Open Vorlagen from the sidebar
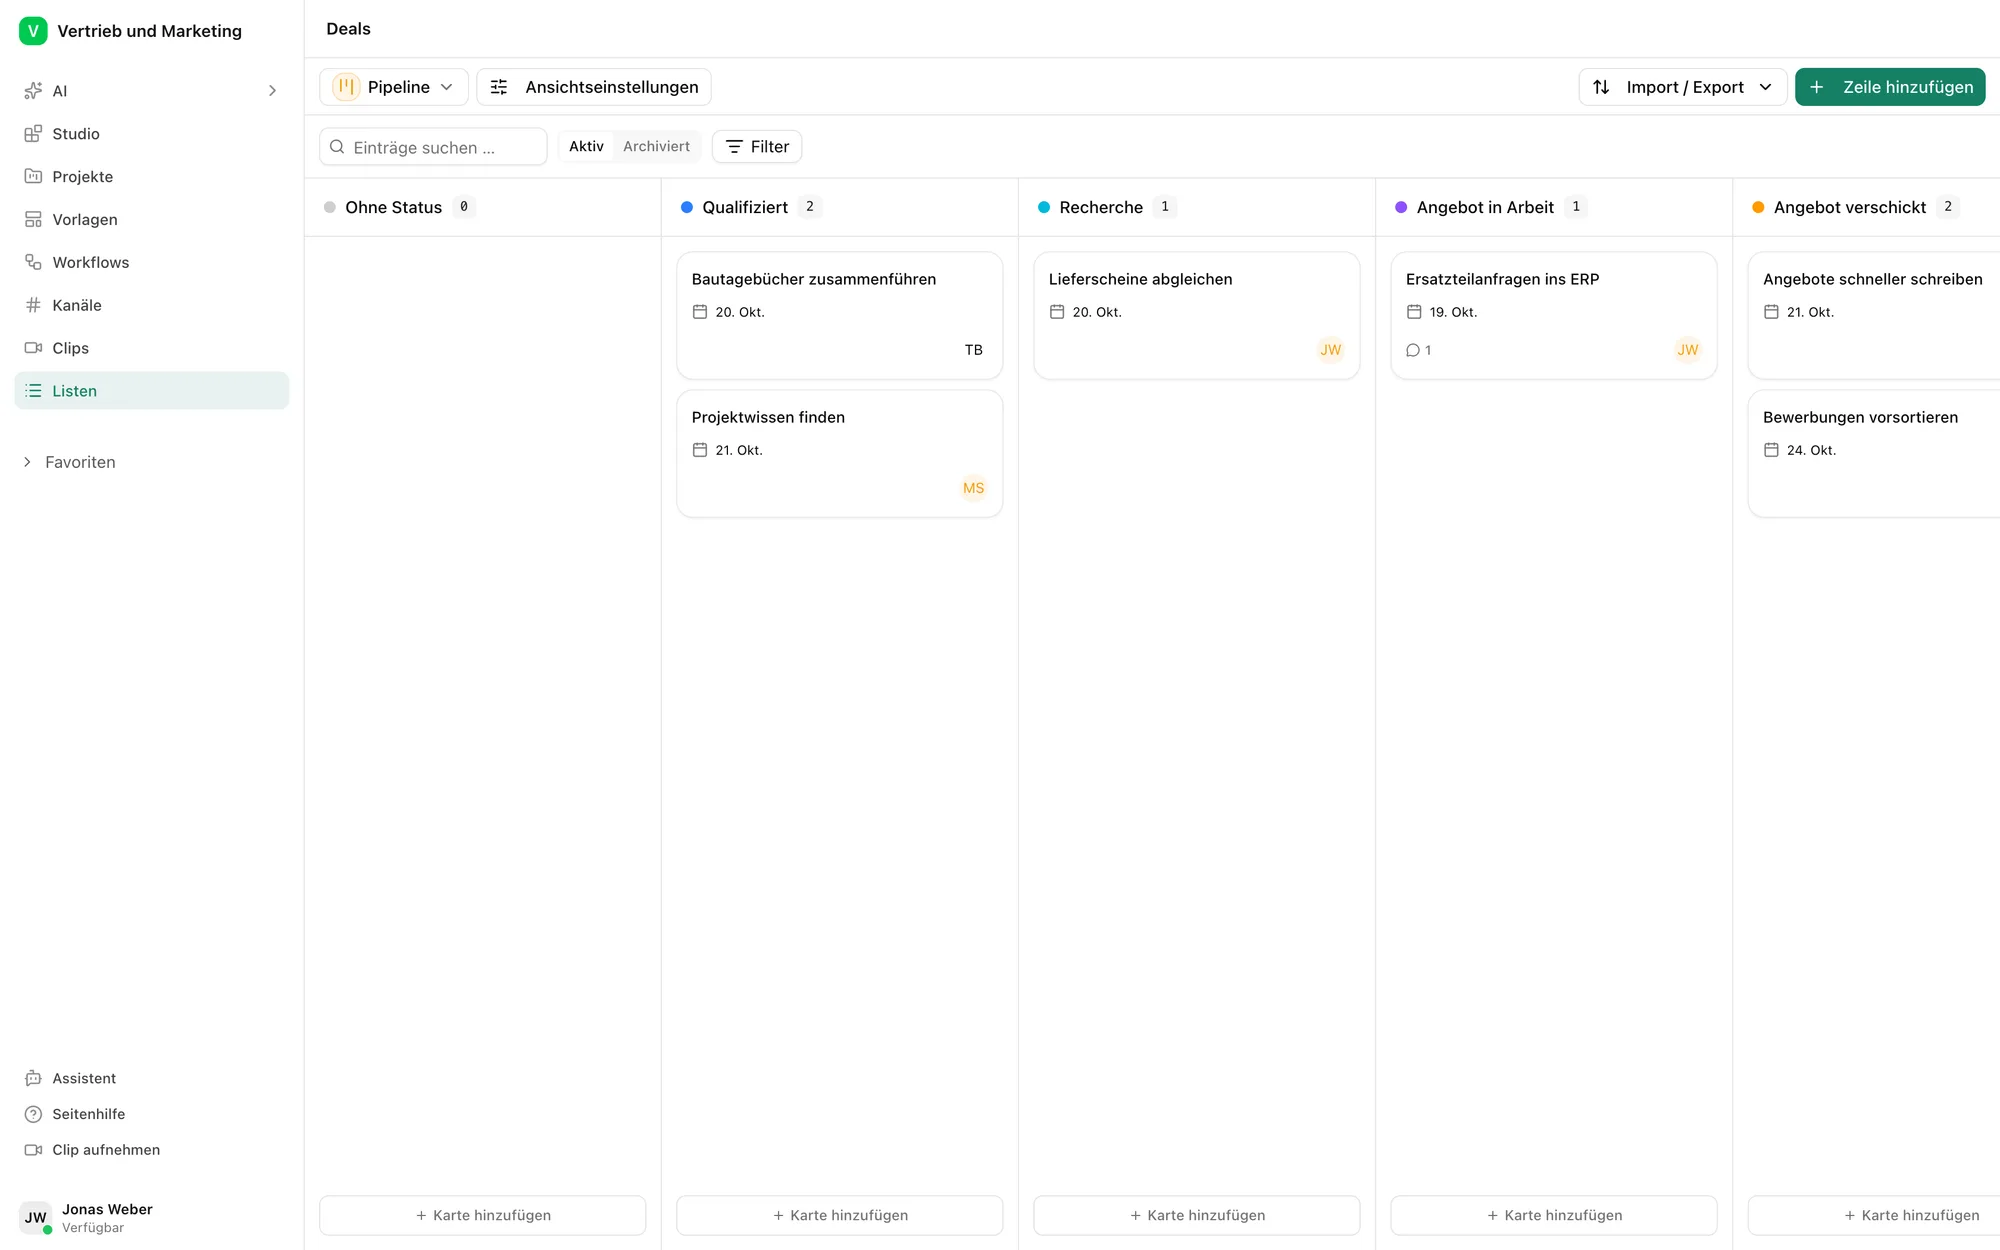 click(152, 220)
